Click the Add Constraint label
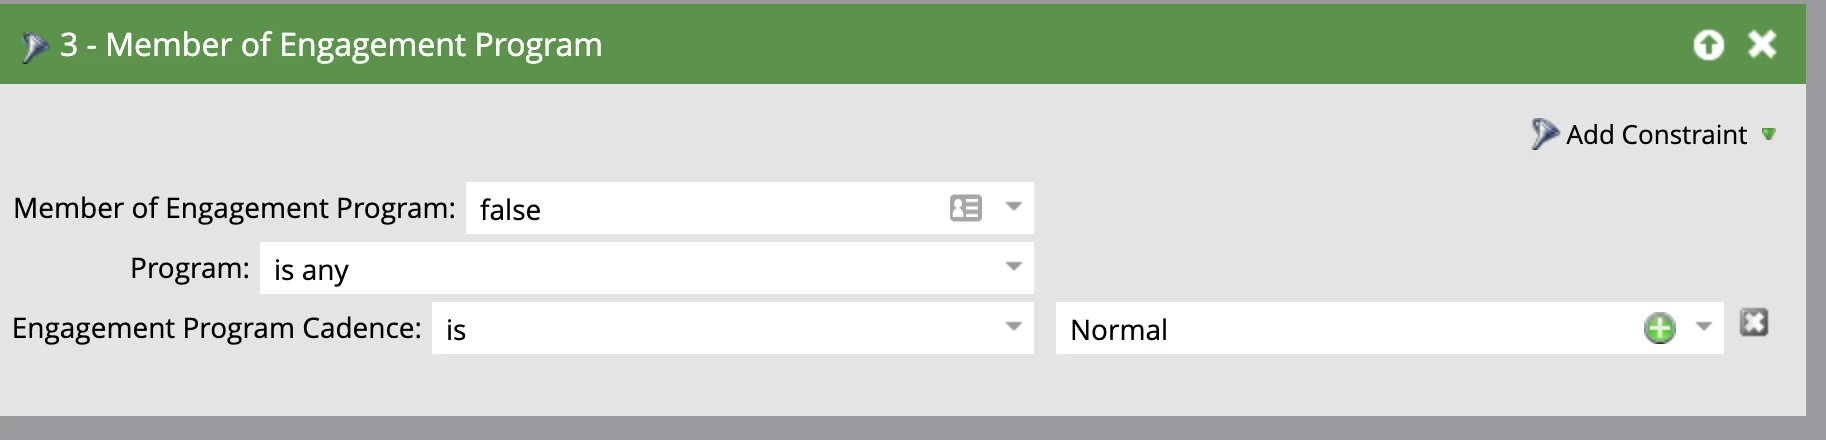1826x440 pixels. 1656,135
